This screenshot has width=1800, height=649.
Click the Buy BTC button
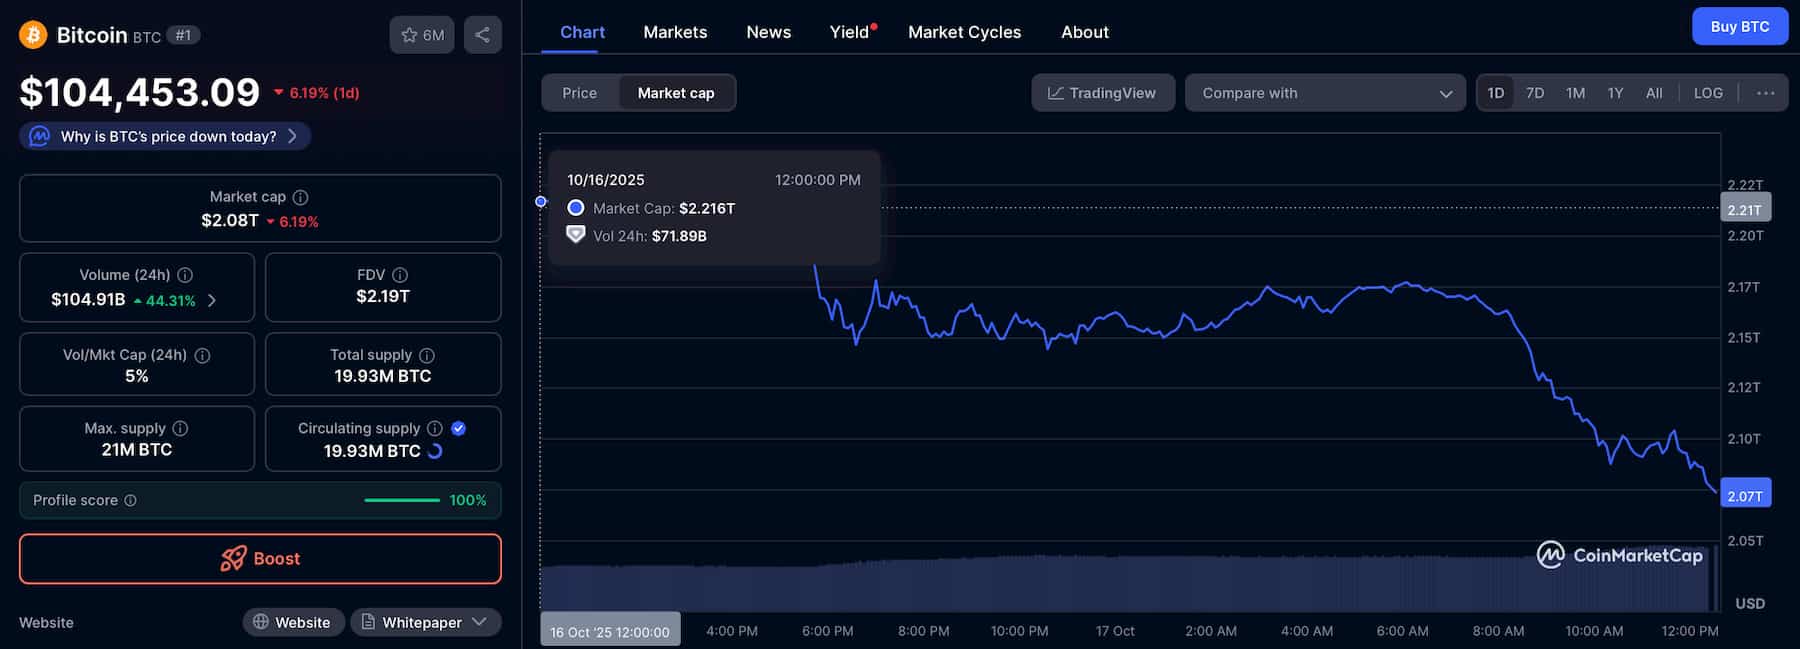pos(1739,27)
